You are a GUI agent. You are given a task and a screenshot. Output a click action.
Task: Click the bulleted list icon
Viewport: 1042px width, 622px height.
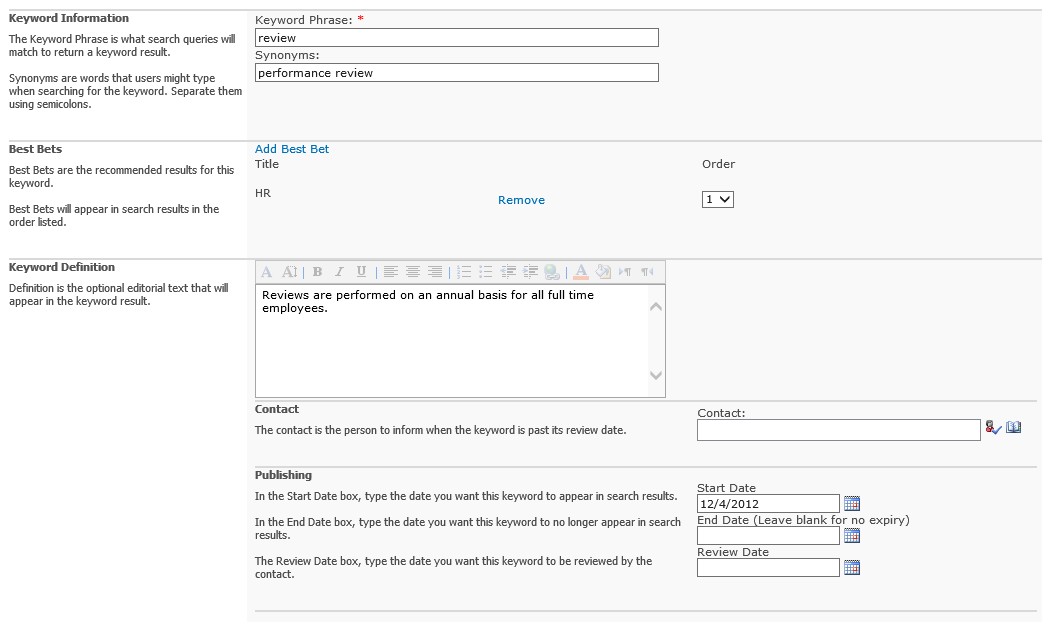(486, 272)
